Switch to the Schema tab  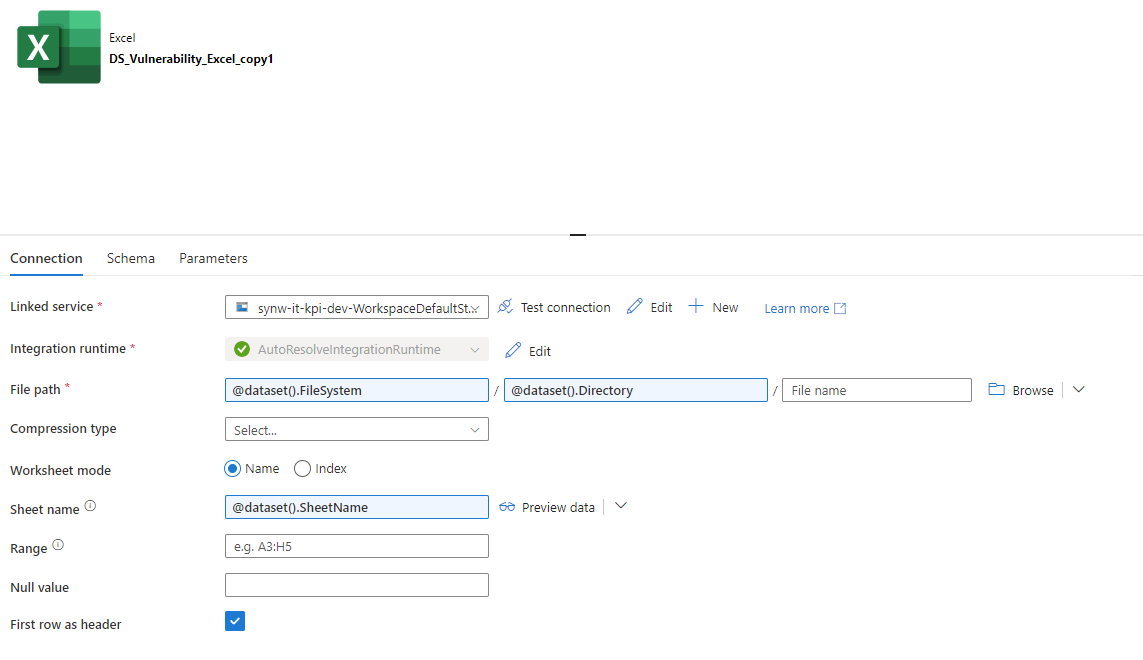point(130,258)
